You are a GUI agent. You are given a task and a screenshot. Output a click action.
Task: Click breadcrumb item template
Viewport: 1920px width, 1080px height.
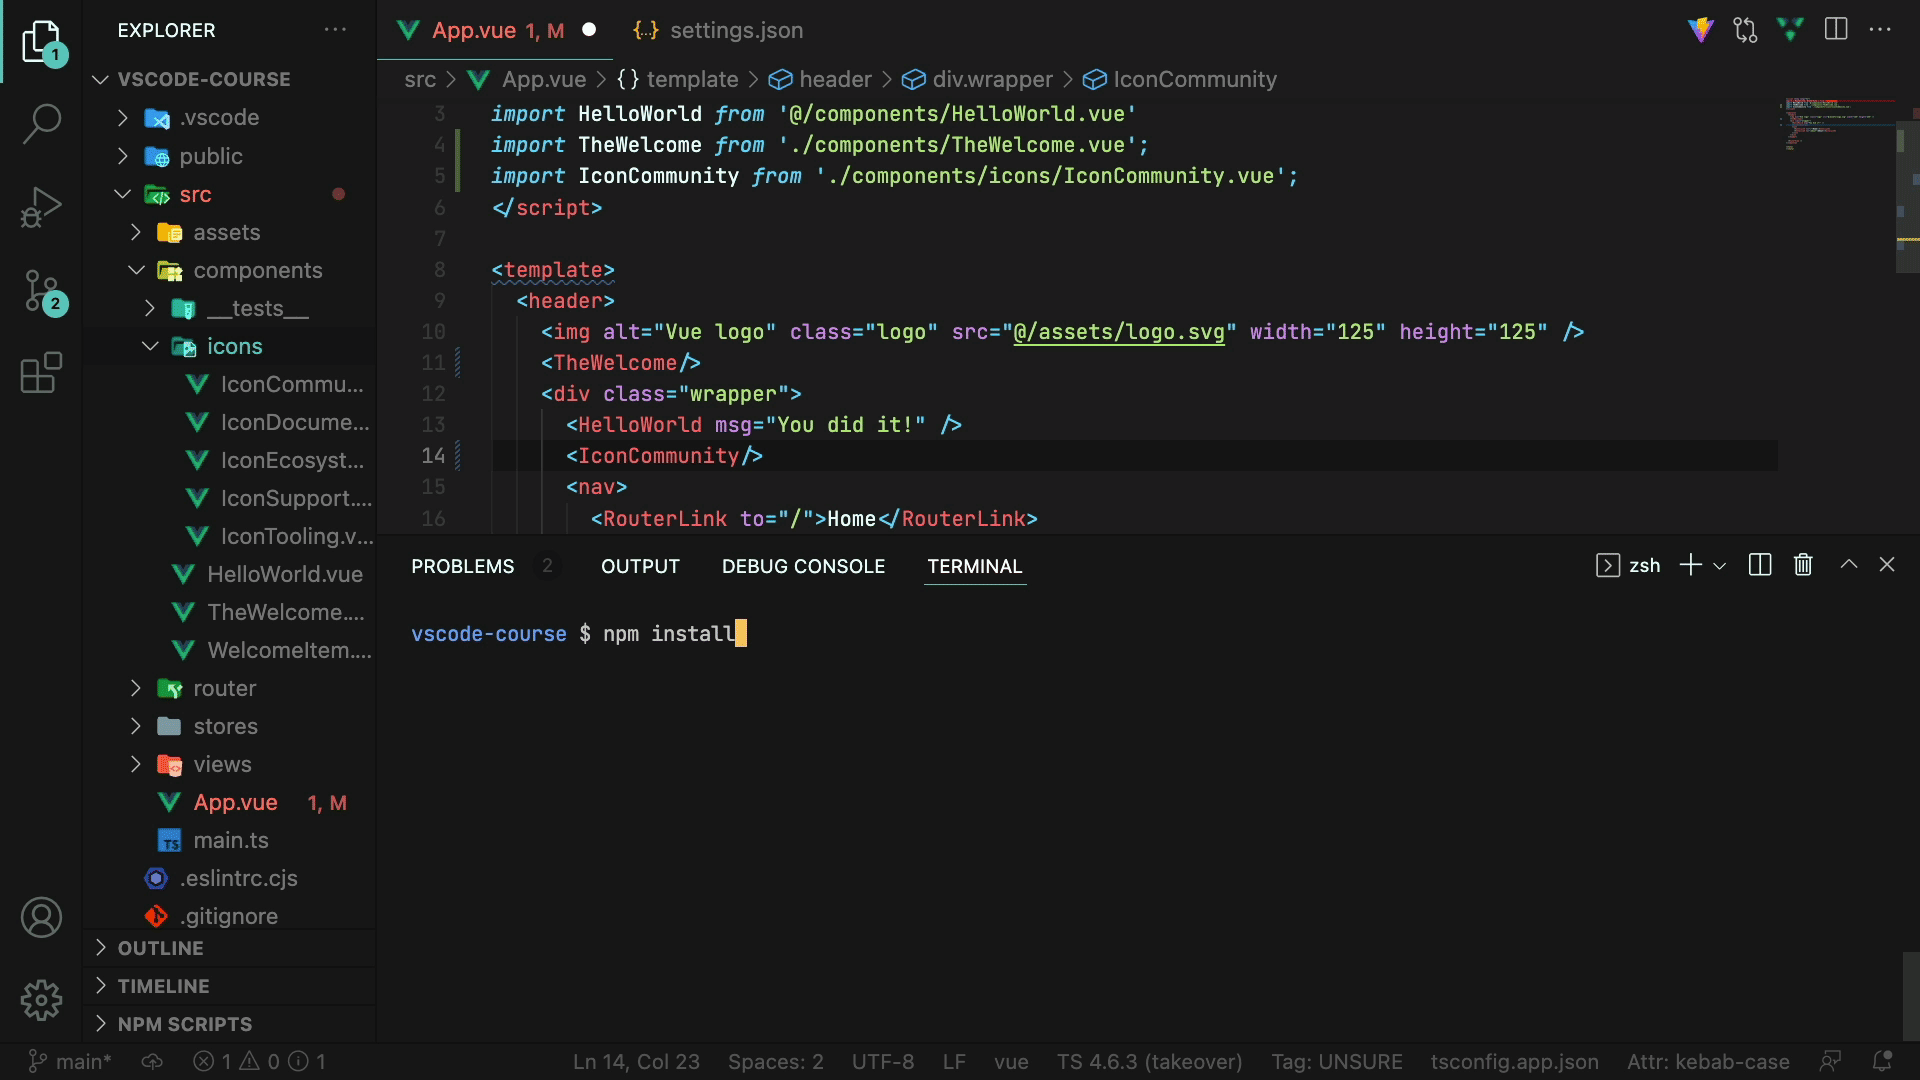pos(678,79)
